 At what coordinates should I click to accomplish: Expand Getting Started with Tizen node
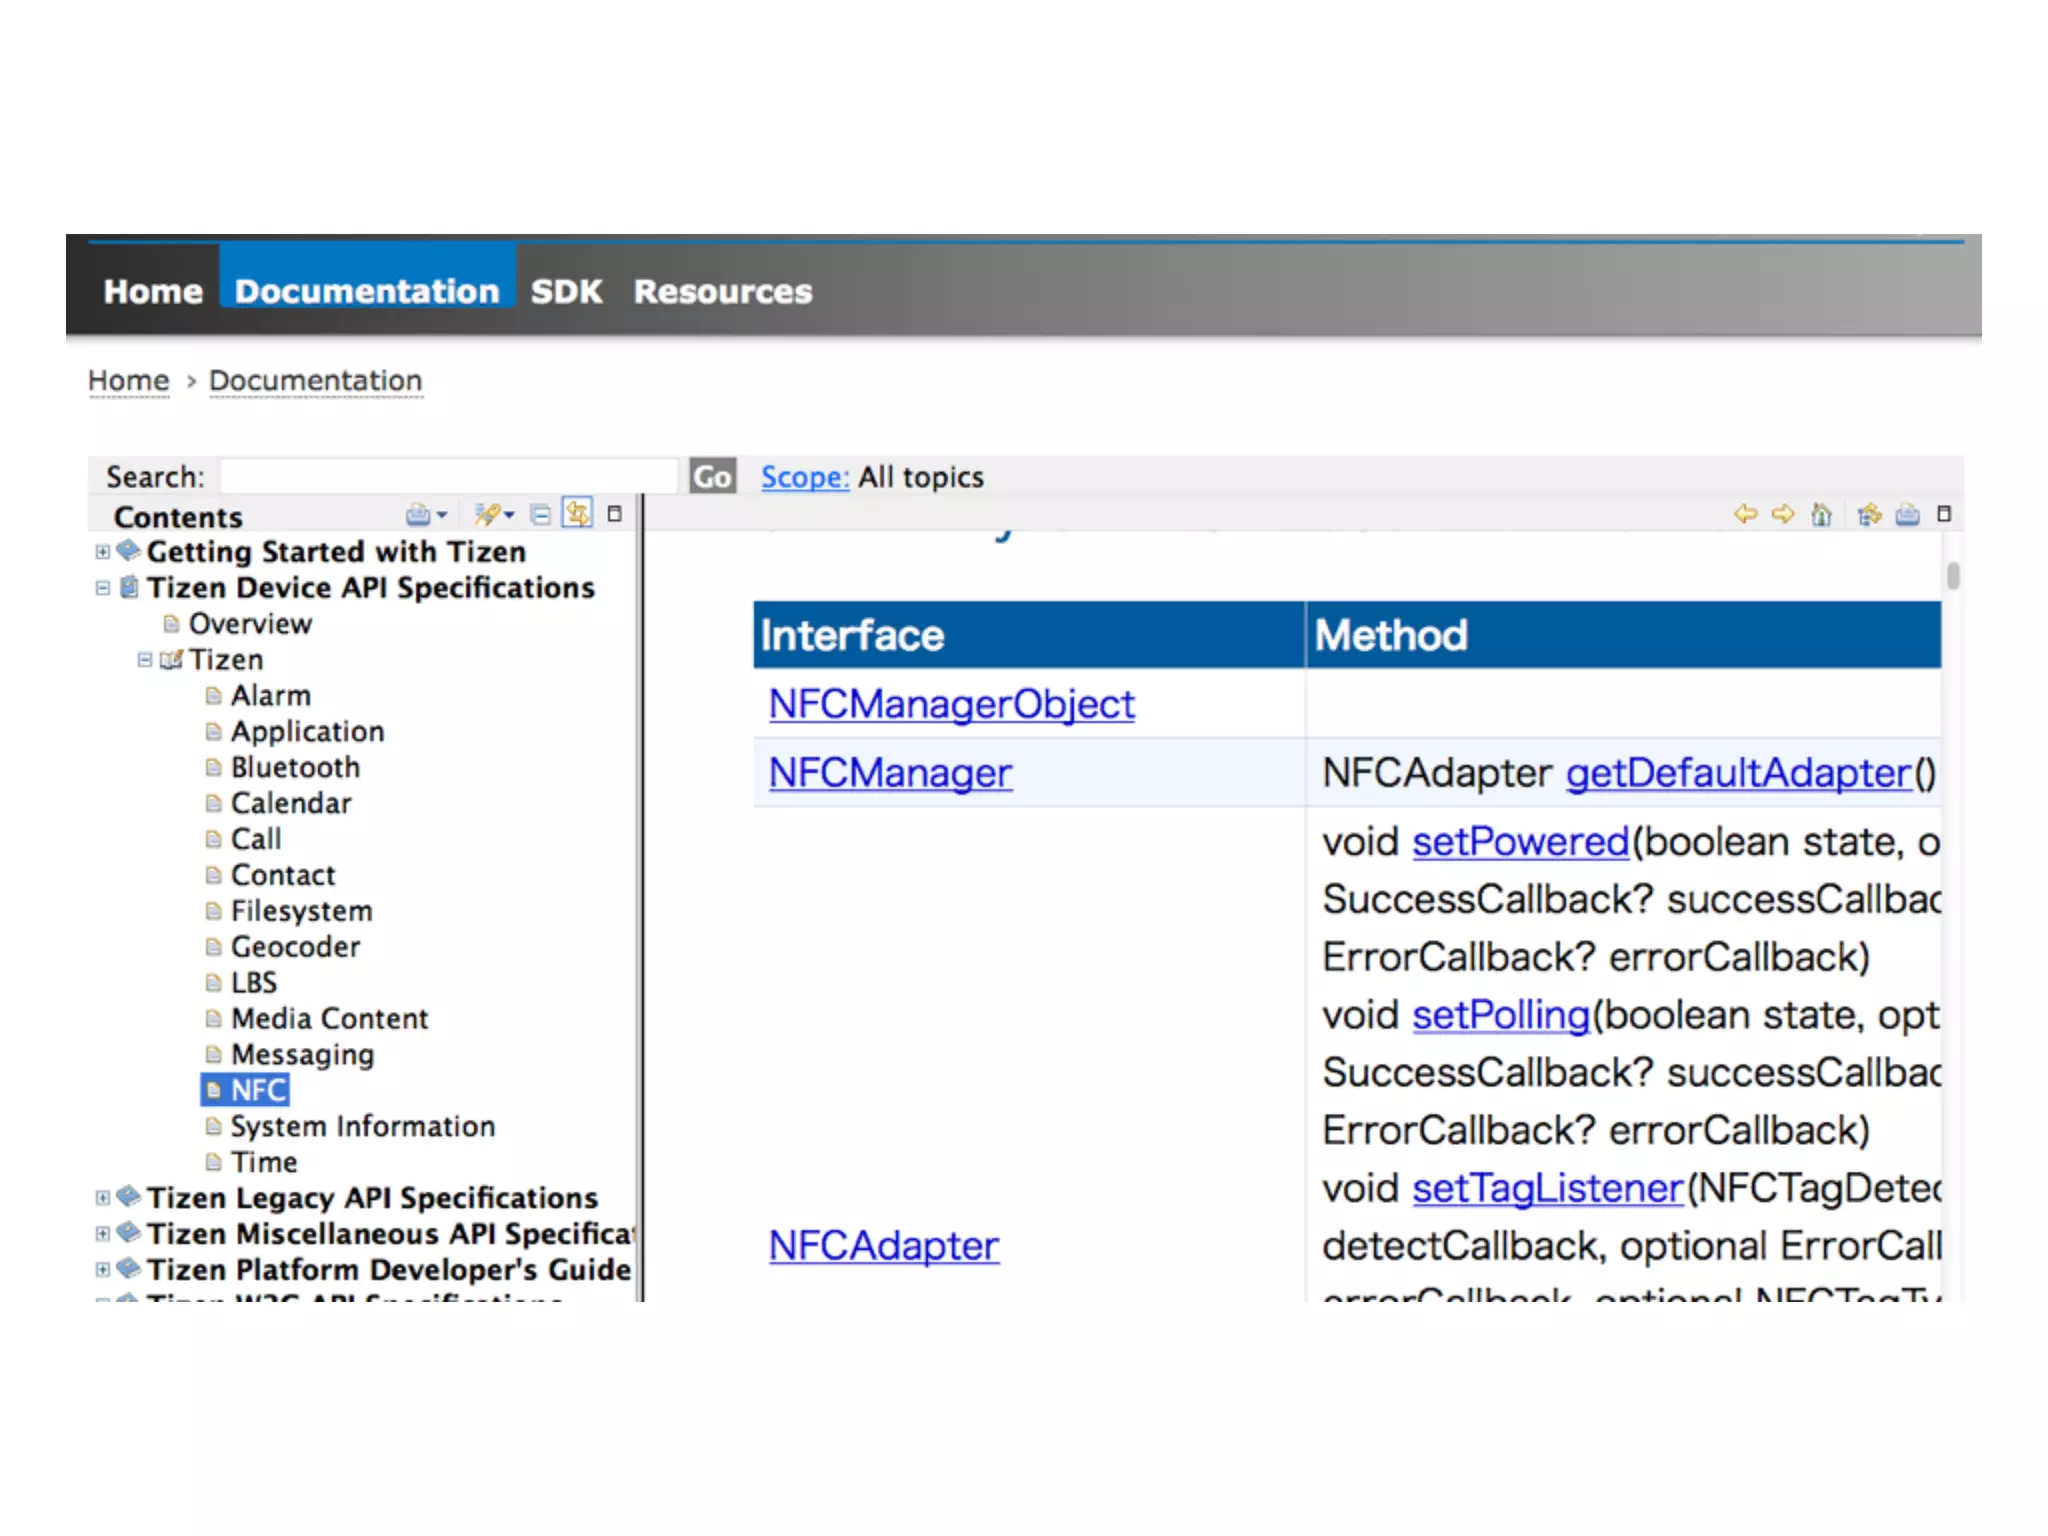[103, 552]
